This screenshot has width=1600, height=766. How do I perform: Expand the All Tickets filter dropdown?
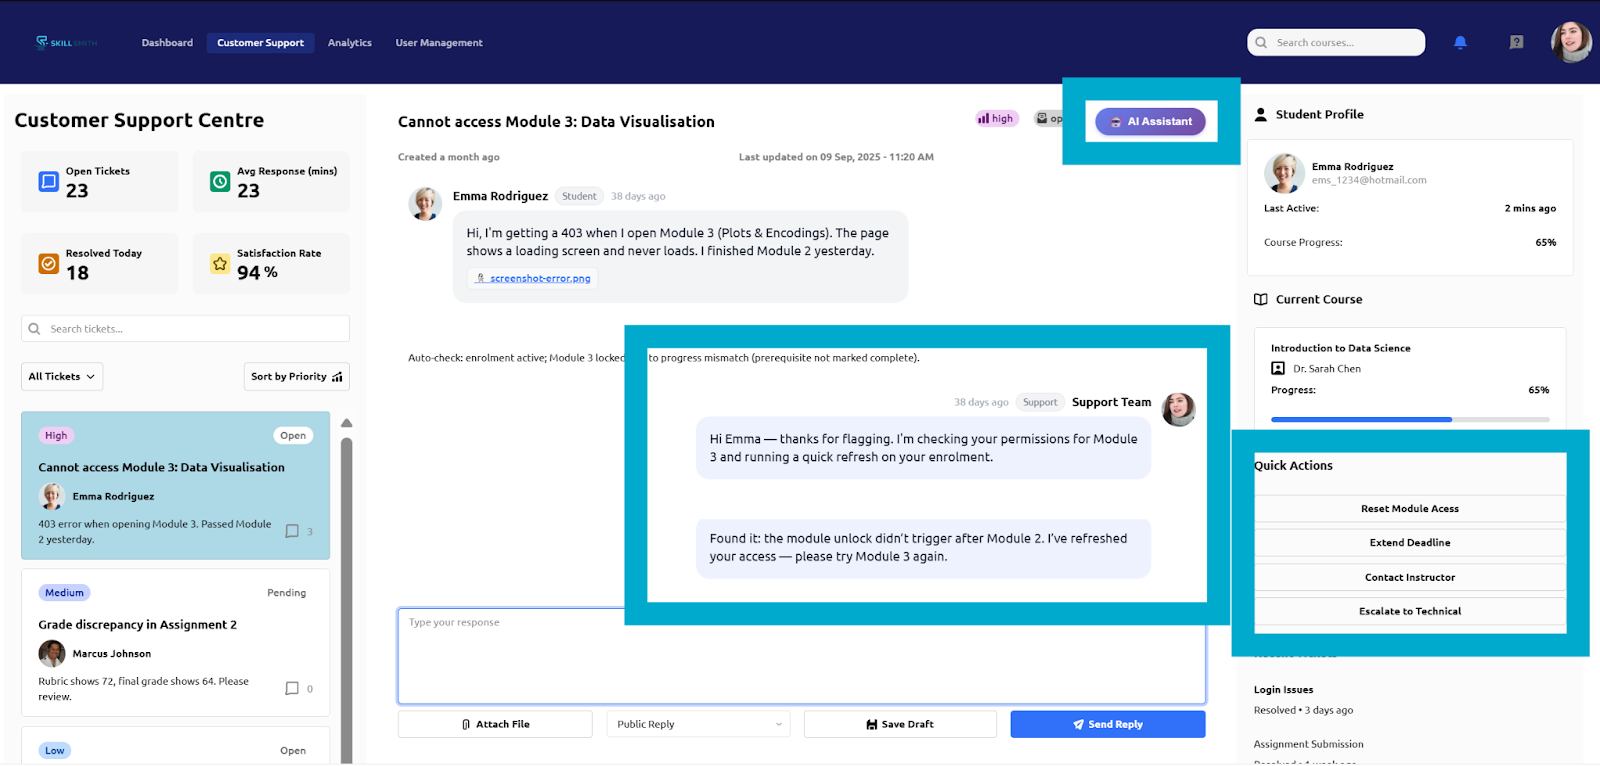pyautogui.click(x=62, y=377)
